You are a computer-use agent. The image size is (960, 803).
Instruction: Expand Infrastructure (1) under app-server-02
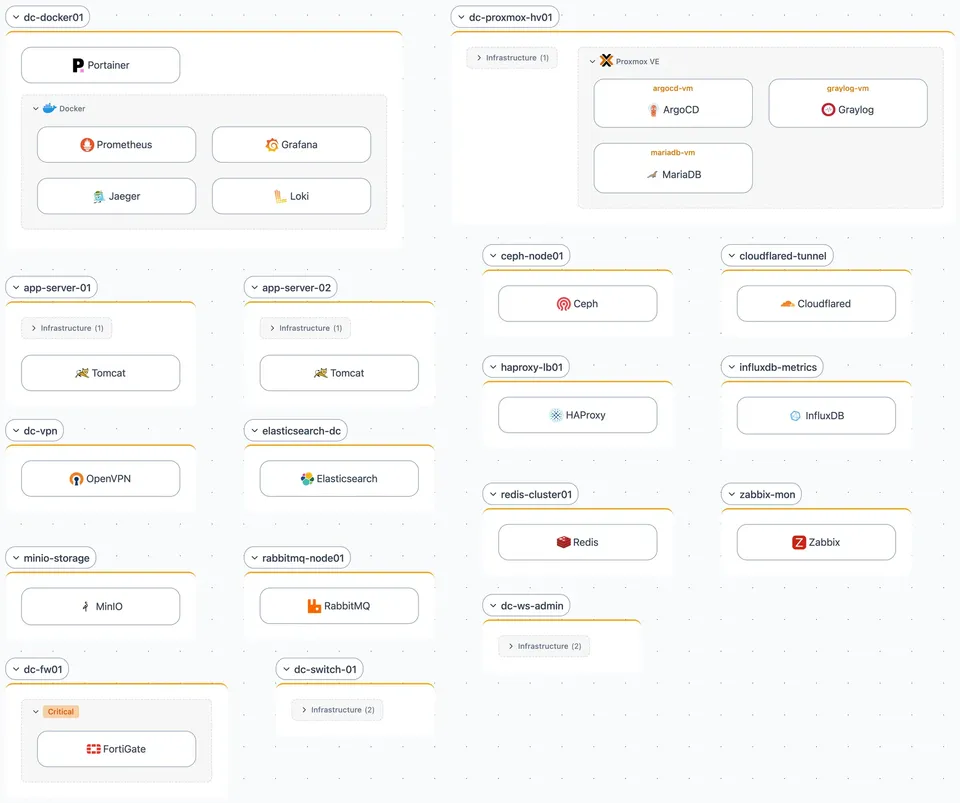tap(306, 328)
